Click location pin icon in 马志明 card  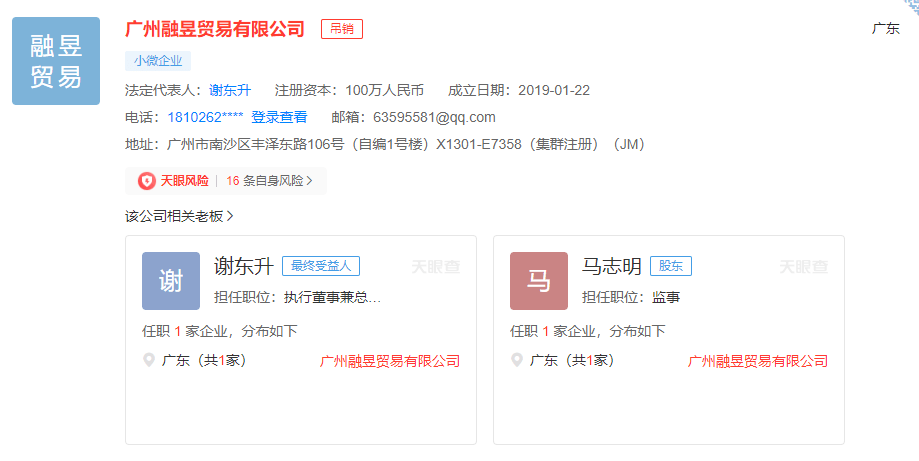point(516,360)
